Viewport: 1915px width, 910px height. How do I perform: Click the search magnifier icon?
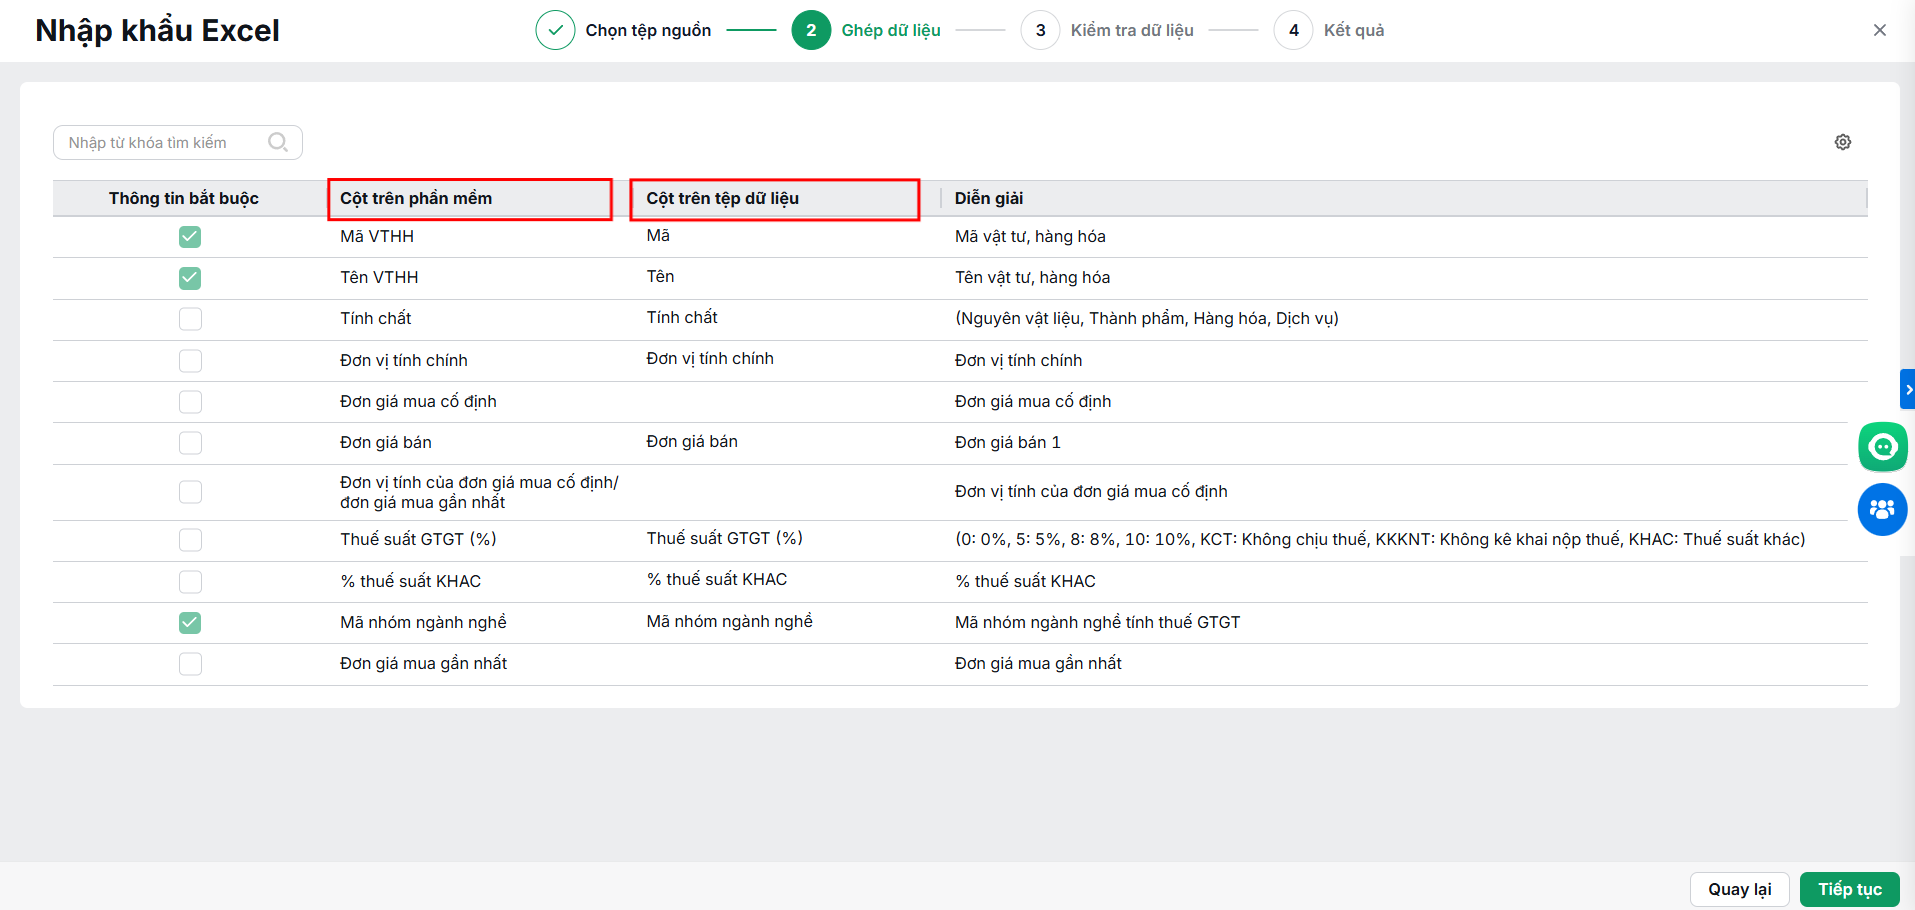(278, 142)
